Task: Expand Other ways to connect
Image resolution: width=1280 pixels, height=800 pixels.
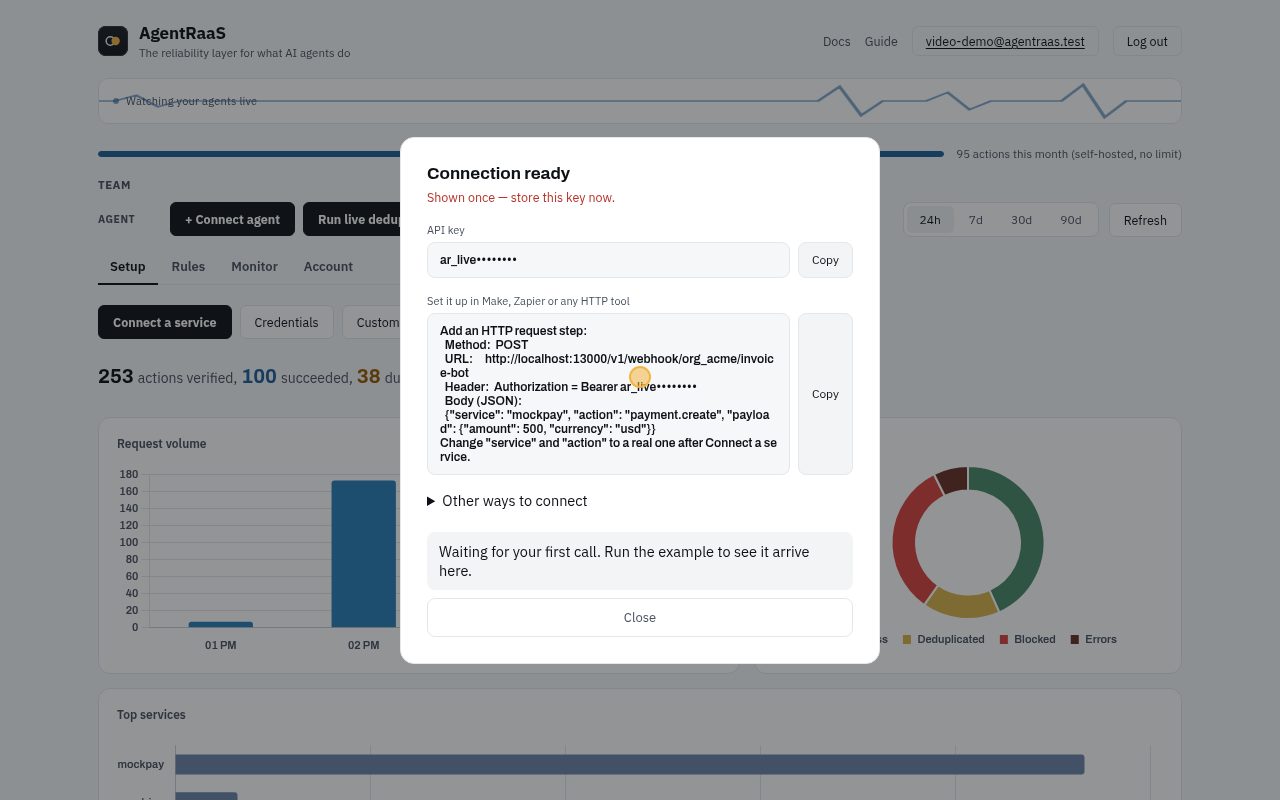Action: pos(507,501)
